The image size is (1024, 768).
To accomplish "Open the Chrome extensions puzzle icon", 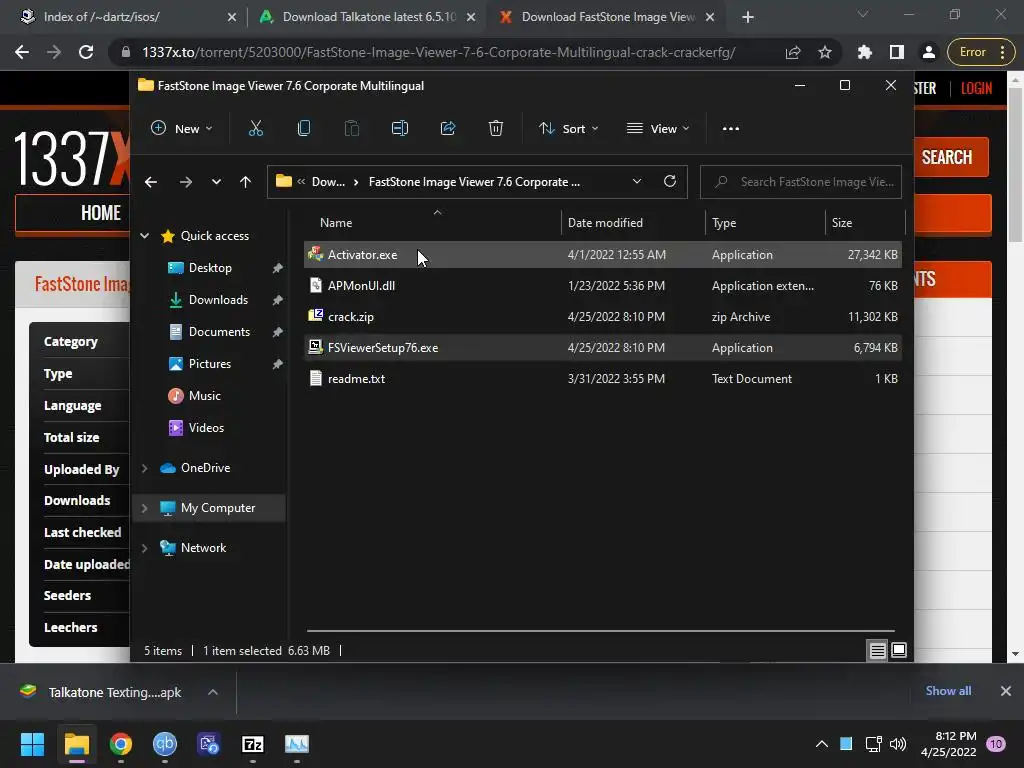I will coord(865,52).
